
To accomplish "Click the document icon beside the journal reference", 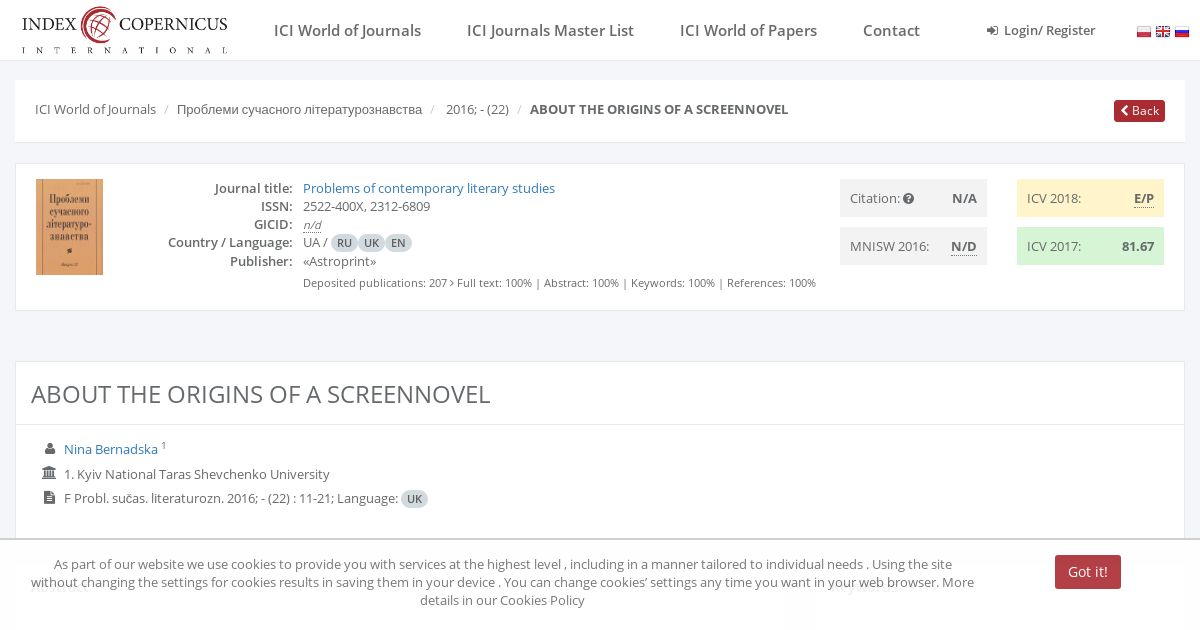I will (50, 497).
